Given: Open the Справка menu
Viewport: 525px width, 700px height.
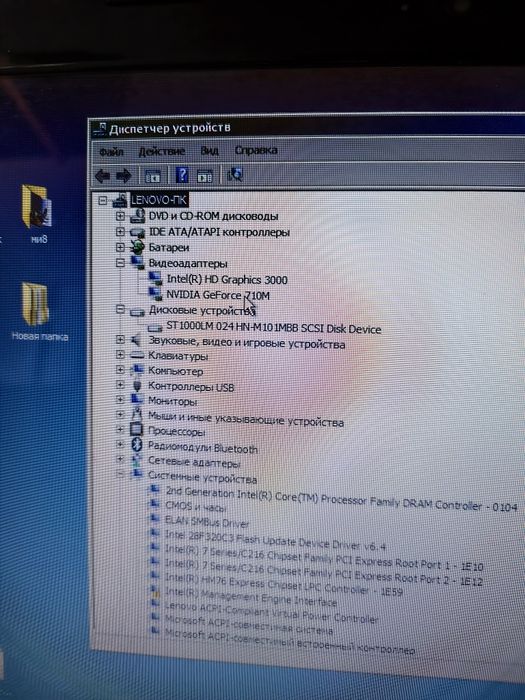Looking at the screenshot, I should pos(256,150).
